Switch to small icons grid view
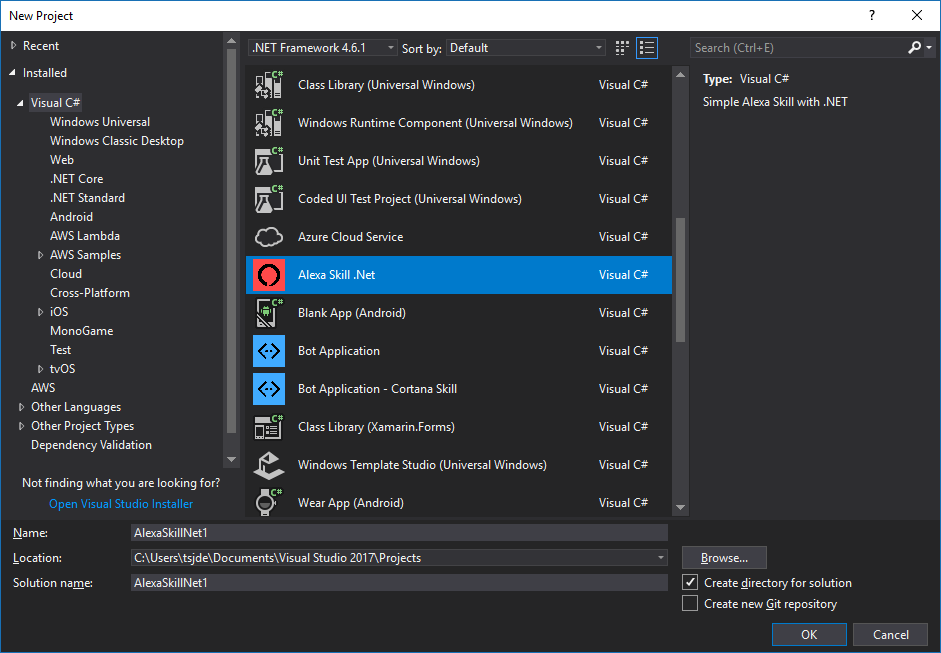The width and height of the screenshot is (941, 653). [x=623, y=48]
